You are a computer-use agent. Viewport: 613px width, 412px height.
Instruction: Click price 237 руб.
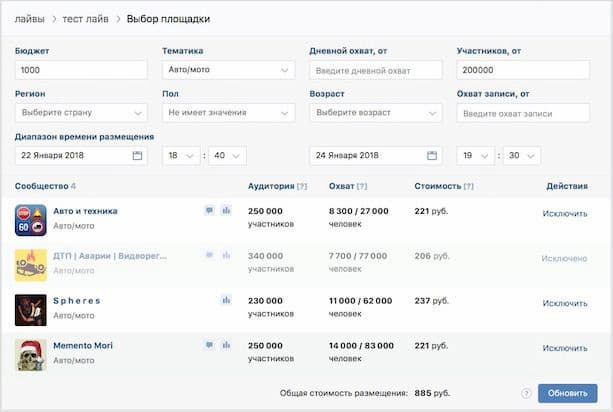[432, 301]
